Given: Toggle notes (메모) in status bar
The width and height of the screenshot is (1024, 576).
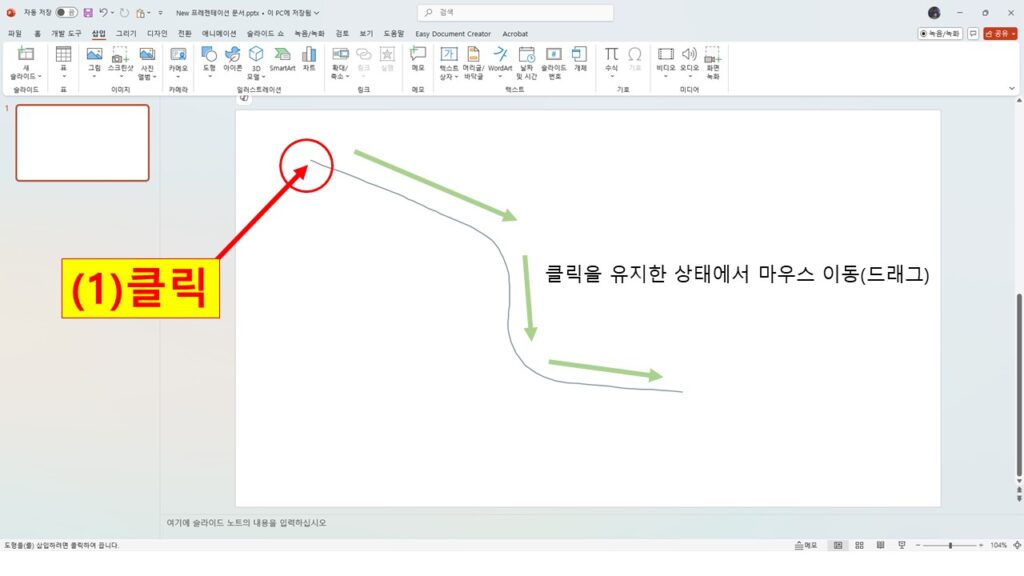Looking at the screenshot, I should click(x=806, y=545).
